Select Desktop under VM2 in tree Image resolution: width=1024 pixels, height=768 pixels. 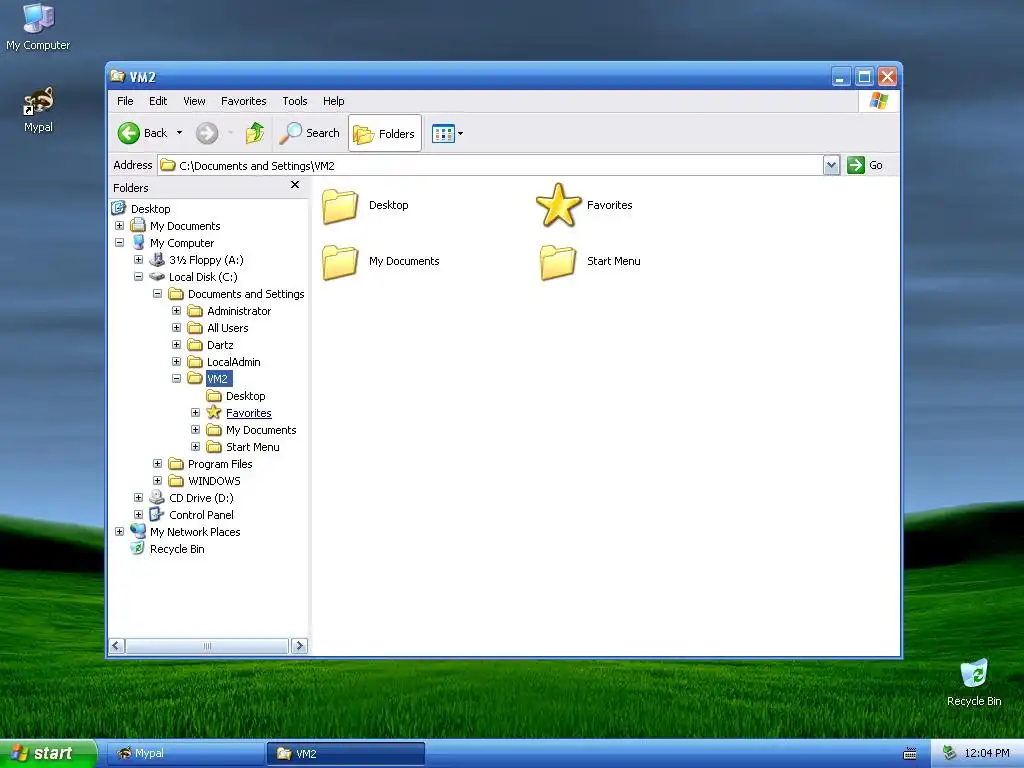pos(246,396)
